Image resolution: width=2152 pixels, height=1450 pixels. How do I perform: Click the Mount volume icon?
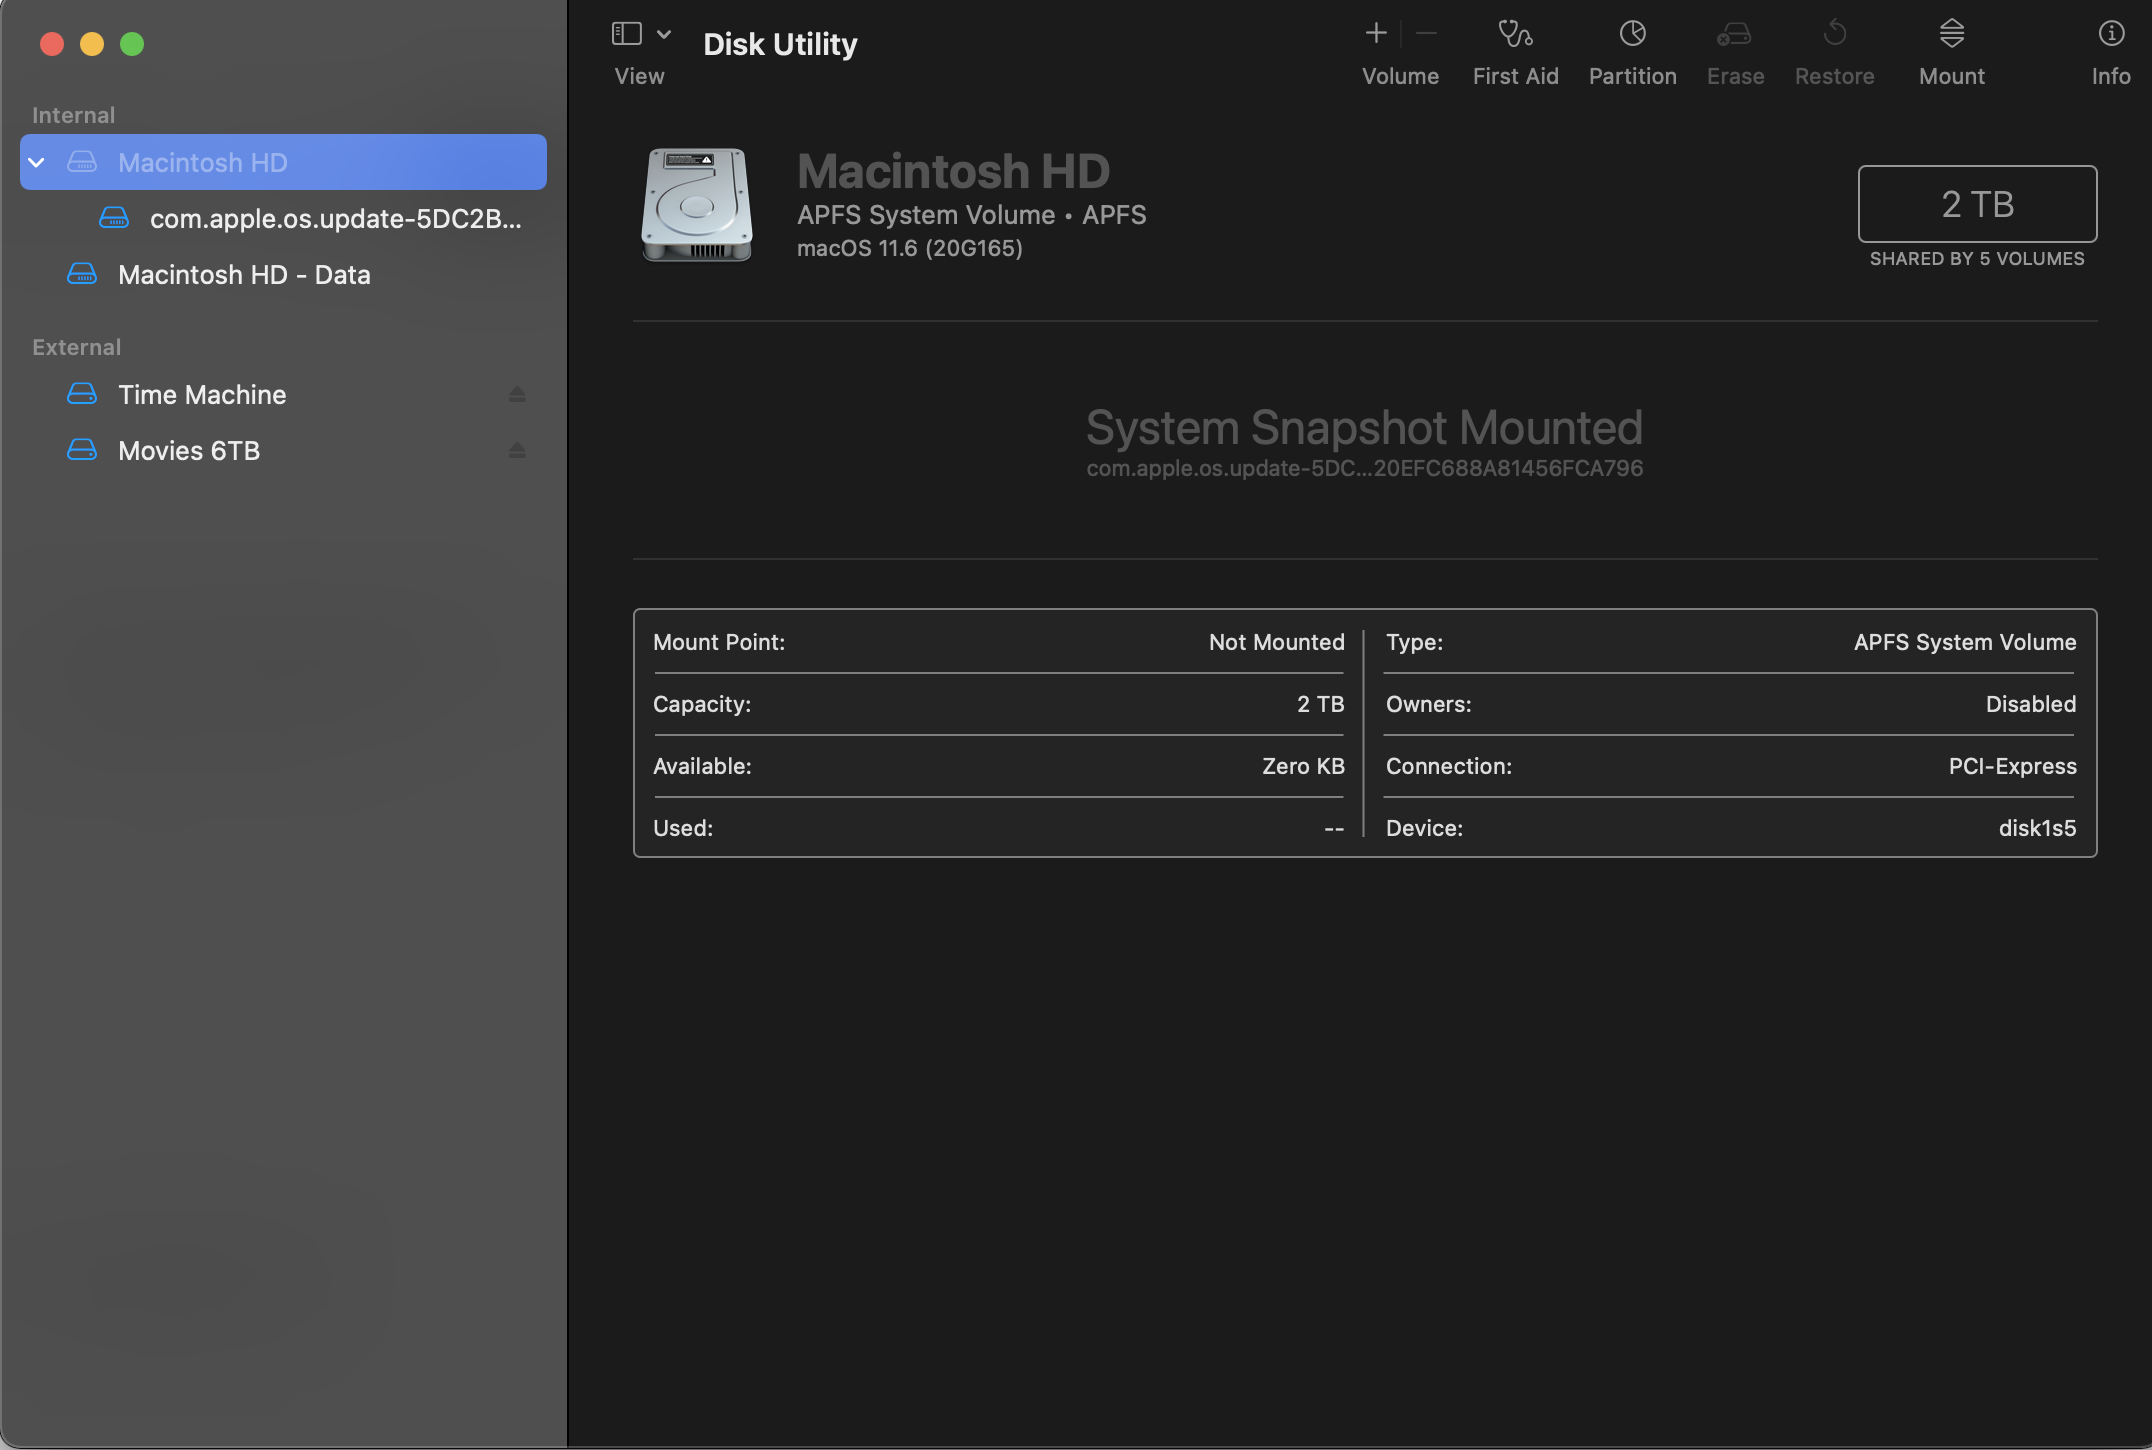coord(1951,35)
